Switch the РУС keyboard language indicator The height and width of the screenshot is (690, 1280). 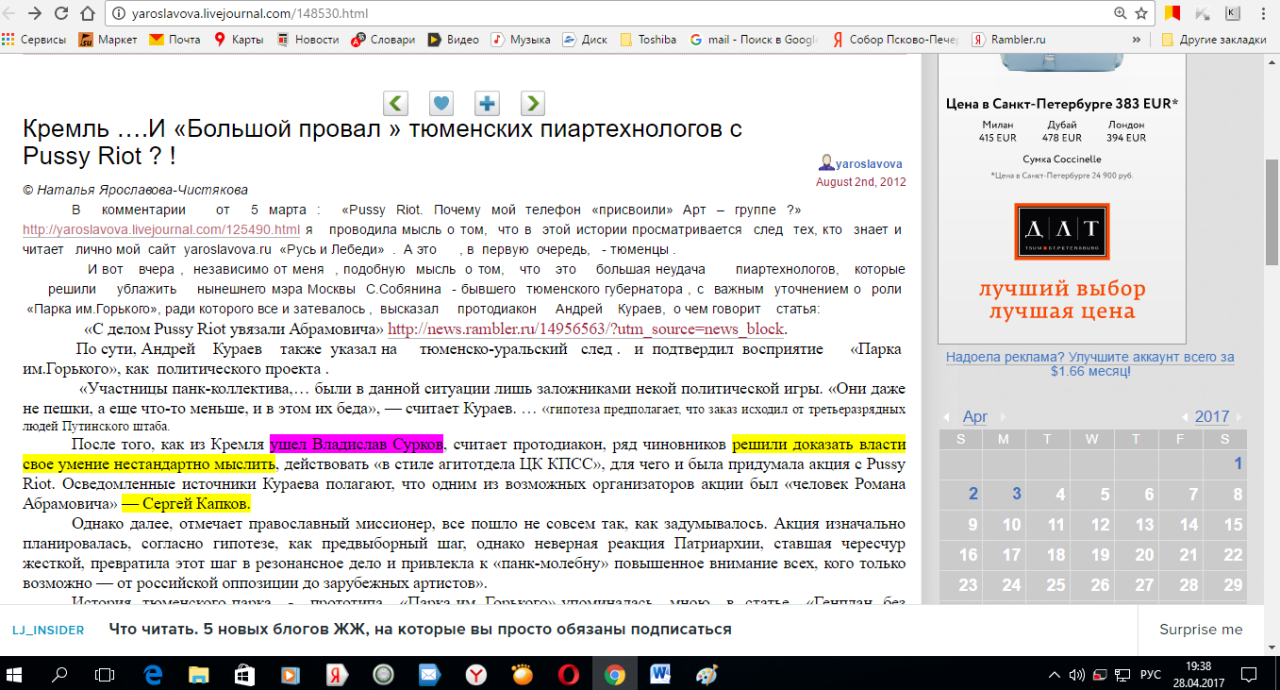coord(1150,674)
